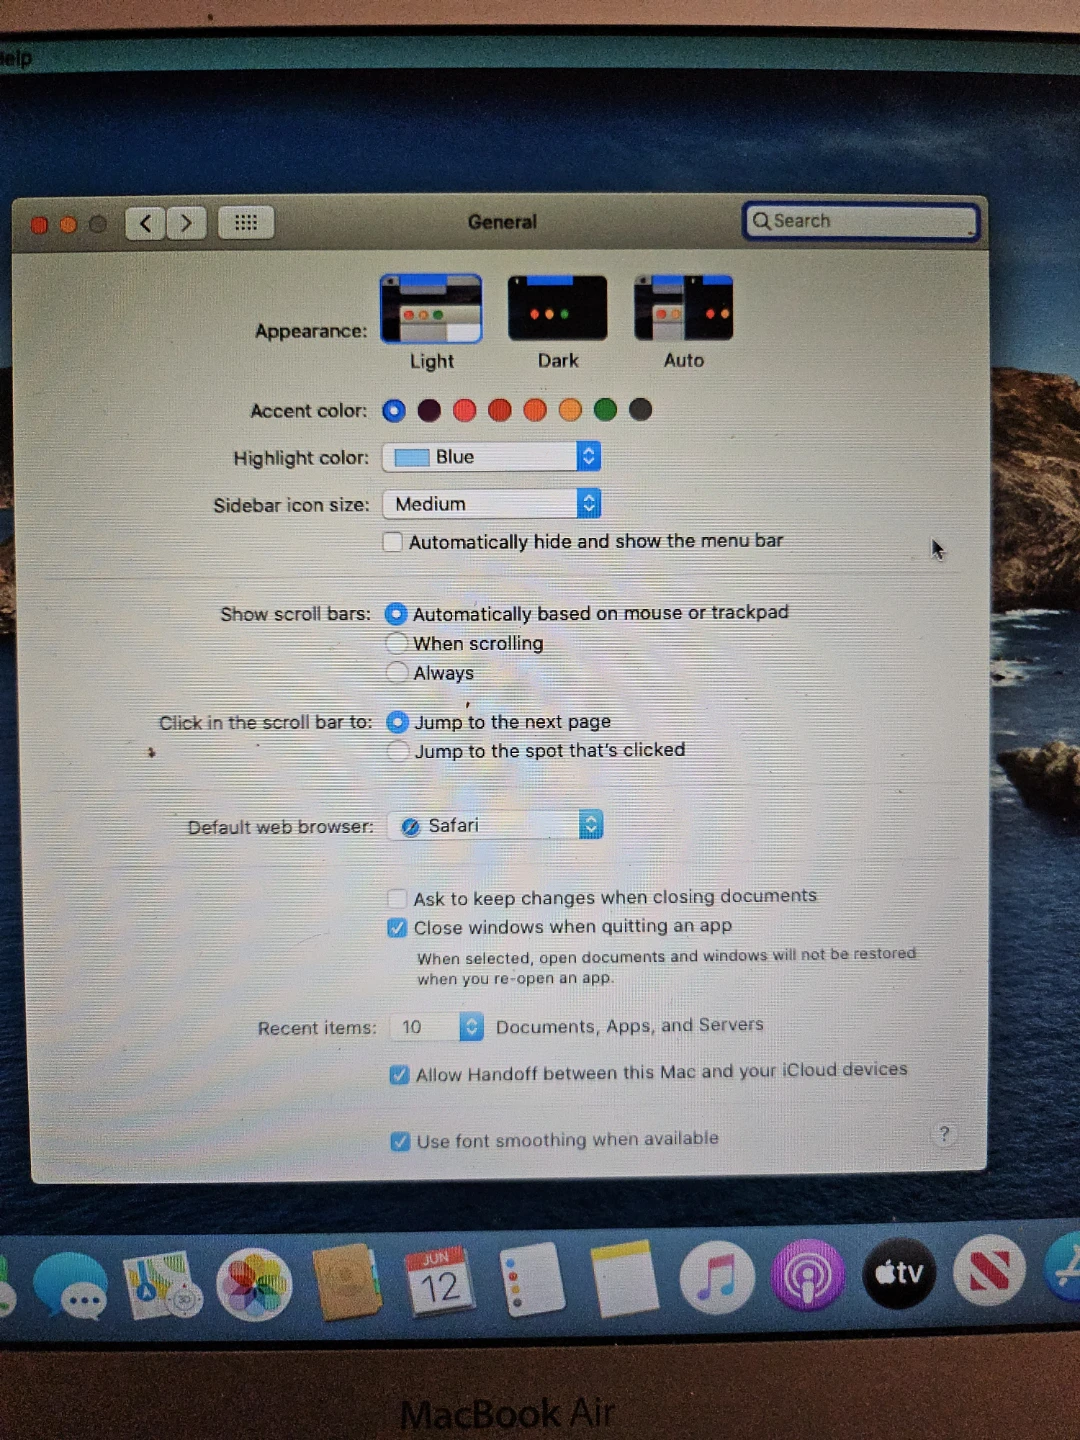Choose the graphite accent color
The height and width of the screenshot is (1440, 1080).
(x=641, y=409)
